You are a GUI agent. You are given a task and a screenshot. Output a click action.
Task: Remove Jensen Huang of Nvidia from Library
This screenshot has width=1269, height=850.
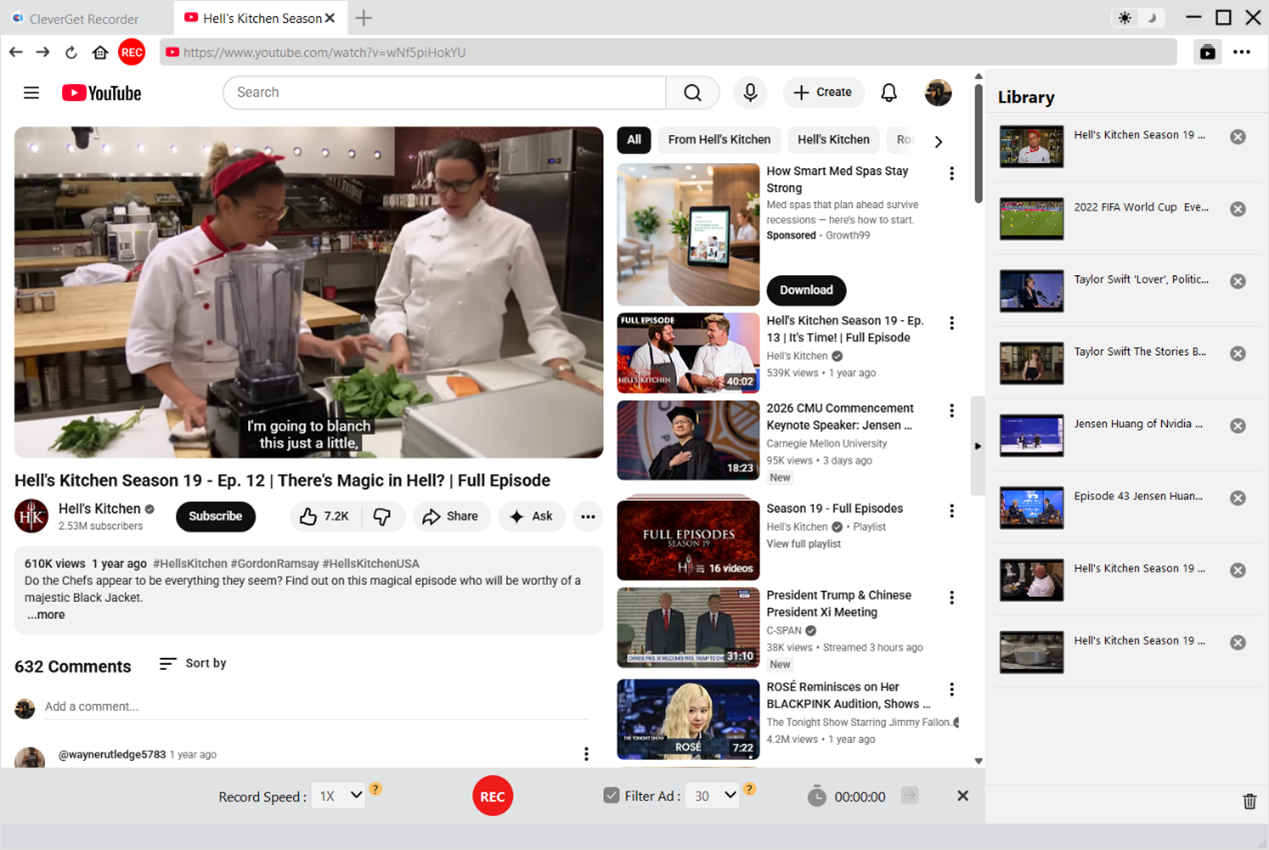1238,426
